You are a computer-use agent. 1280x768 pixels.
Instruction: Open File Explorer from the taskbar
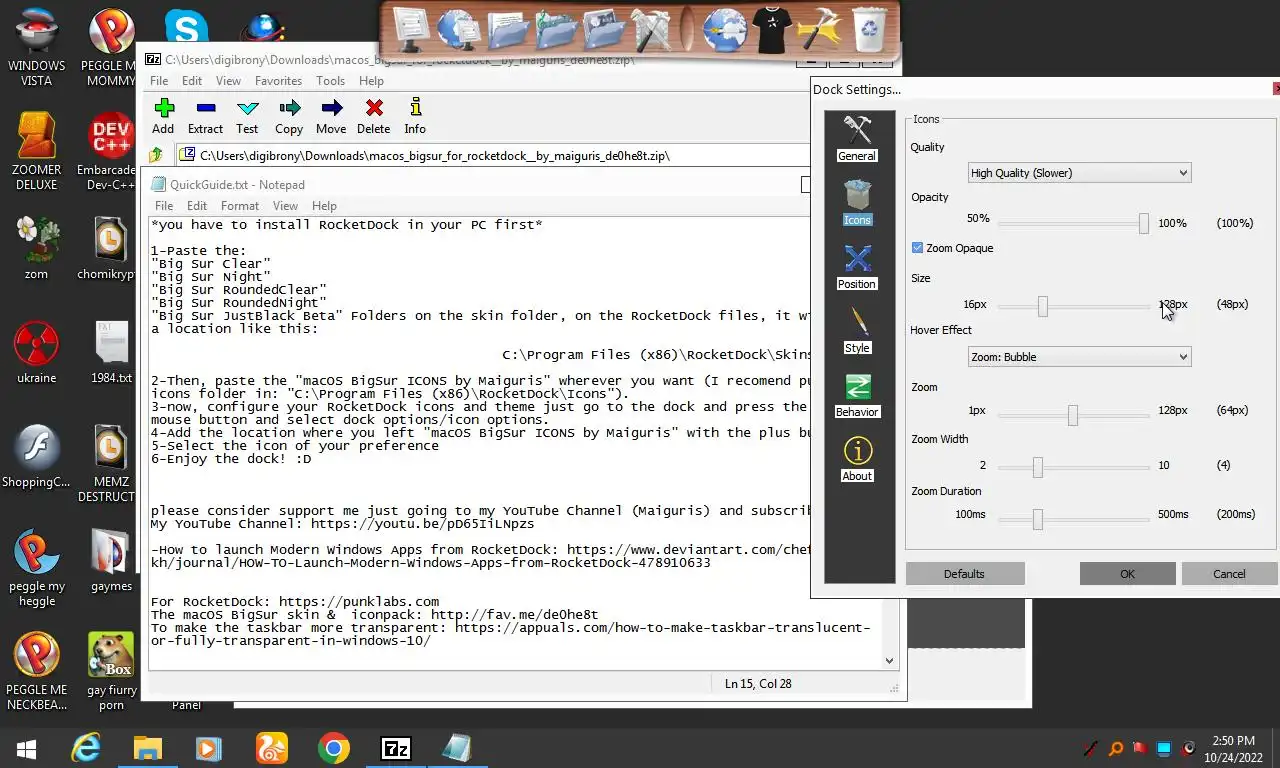[148, 748]
